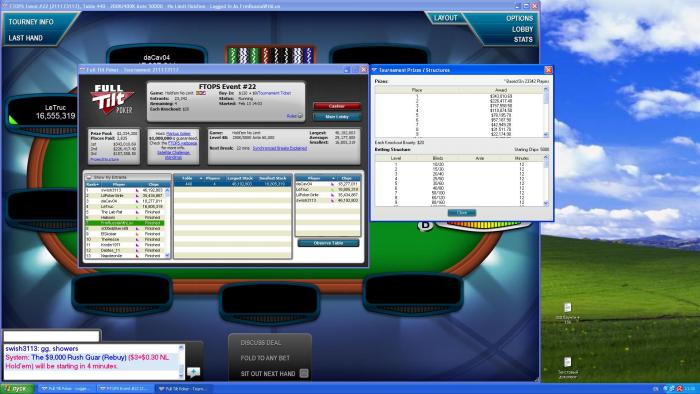Click the Main Lobby button
This screenshot has width=700, height=394.
pyautogui.click(x=337, y=117)
